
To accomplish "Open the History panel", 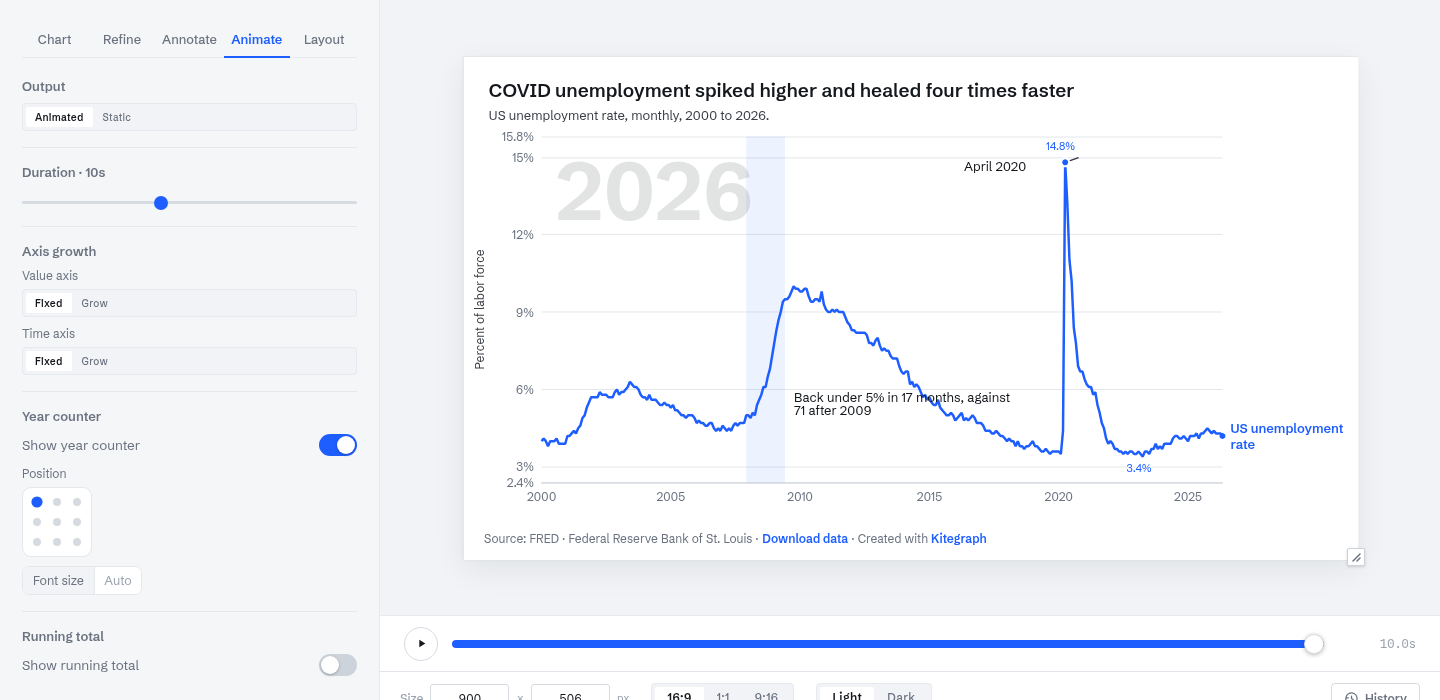I will click(1375, 692).
